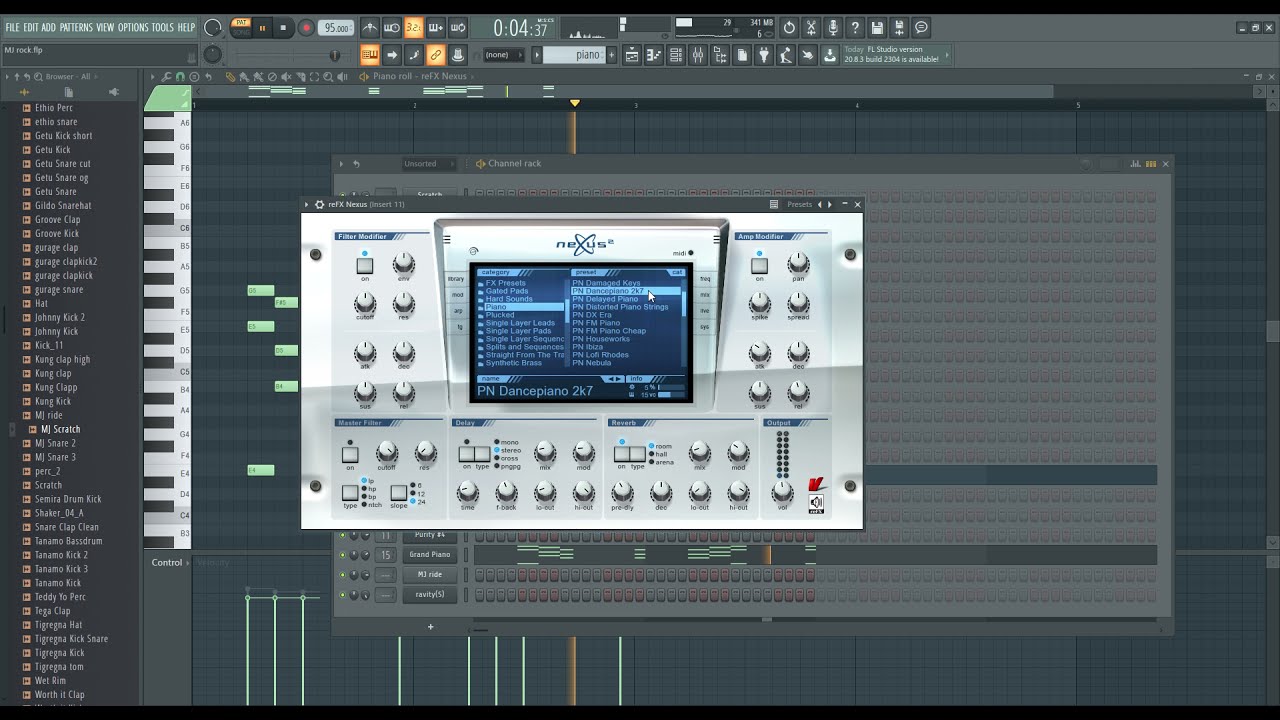This screenshot has height=720, width=1280.
Task: Click the microphone one-click recording icon
Action: pos(833,28)
